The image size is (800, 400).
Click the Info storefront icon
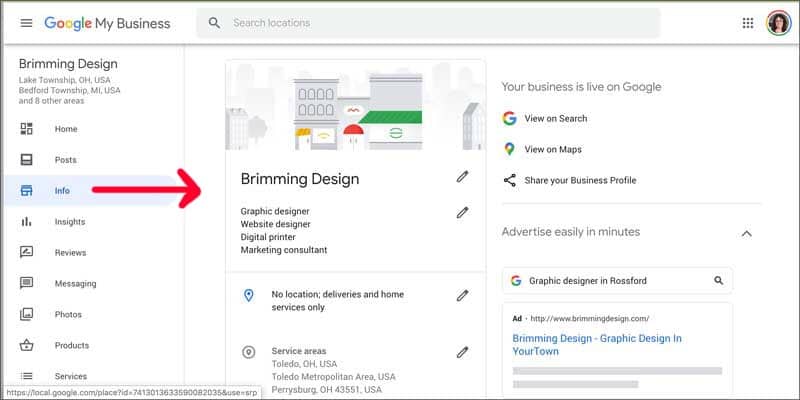pos(26,191)
